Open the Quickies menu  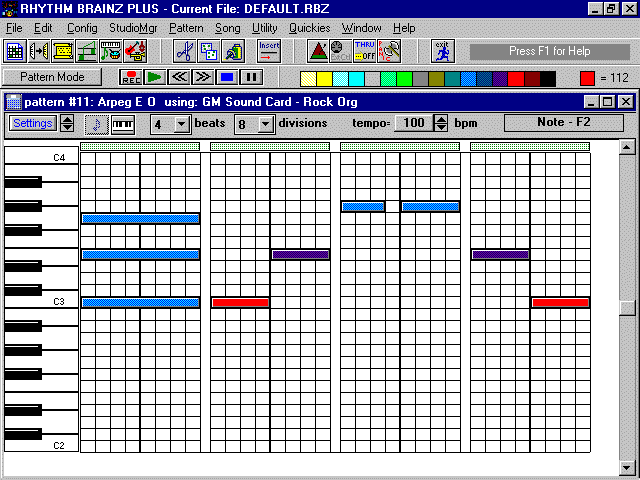click(x=309, y=28)
